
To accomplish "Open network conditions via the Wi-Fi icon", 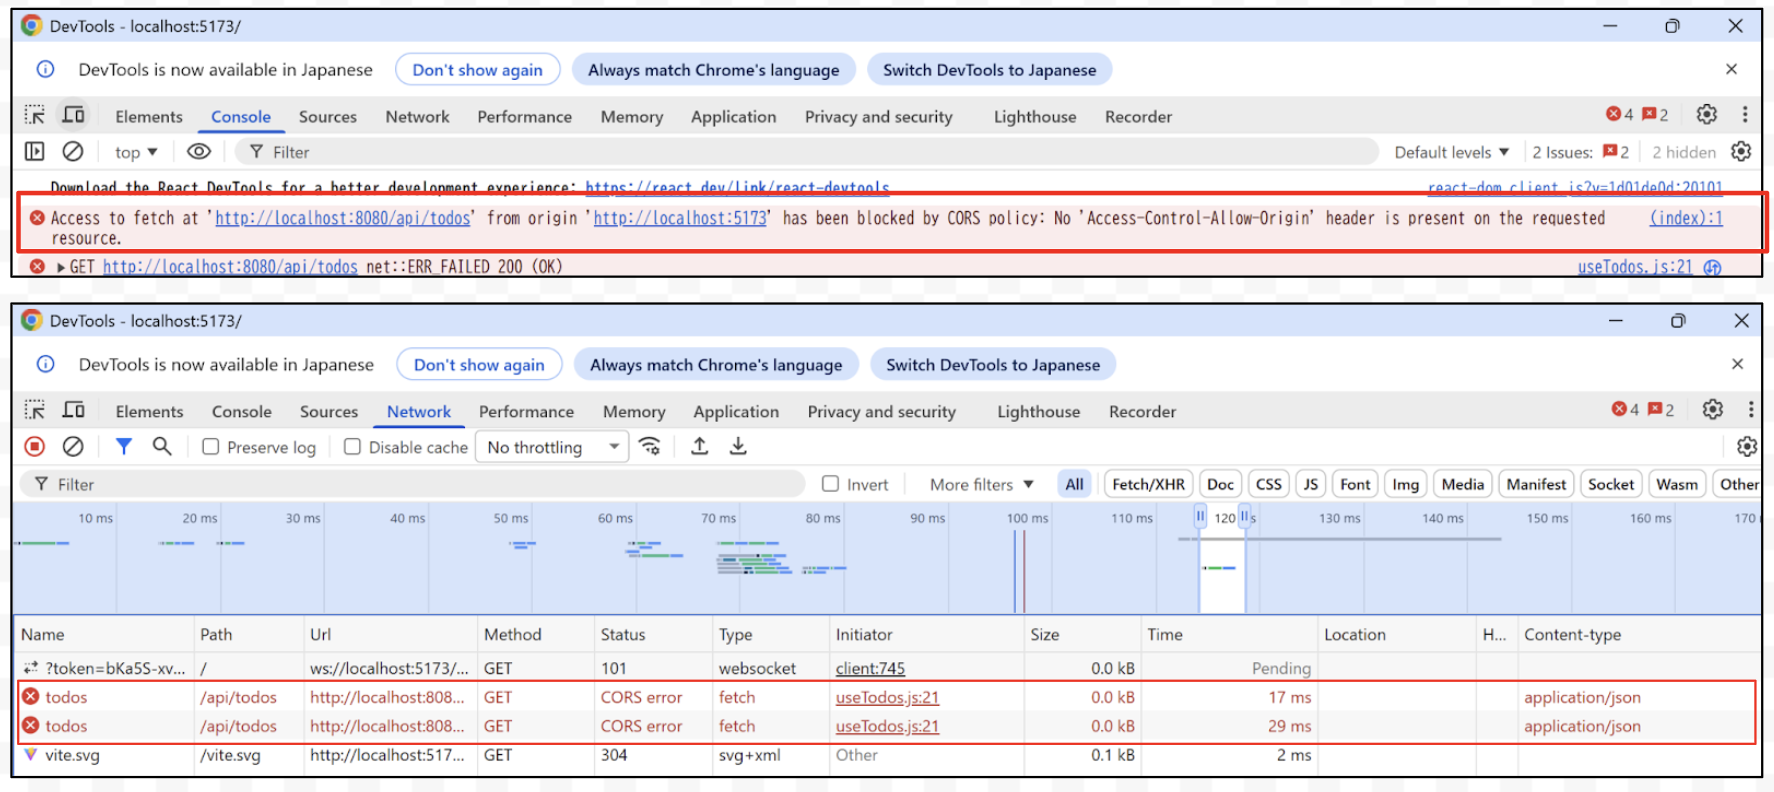I will 650,447.
